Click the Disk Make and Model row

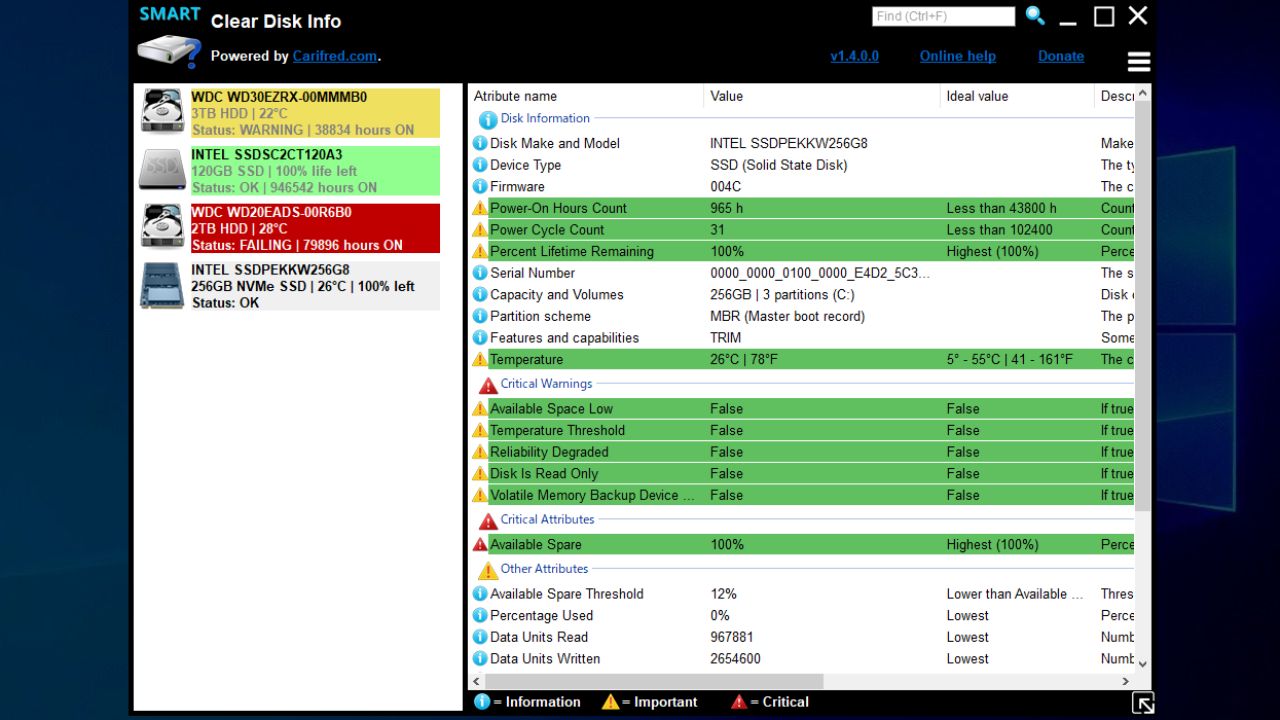click(802, 143)
